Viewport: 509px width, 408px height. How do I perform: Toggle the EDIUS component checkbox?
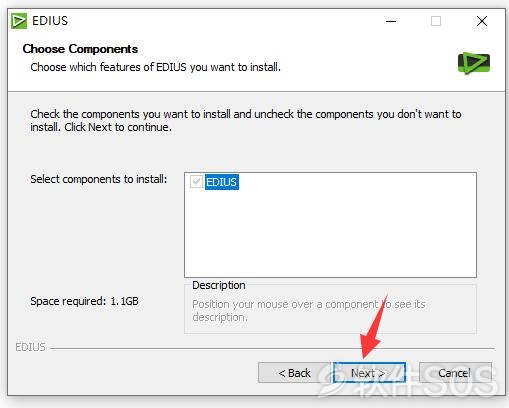(x=196, y=182)
